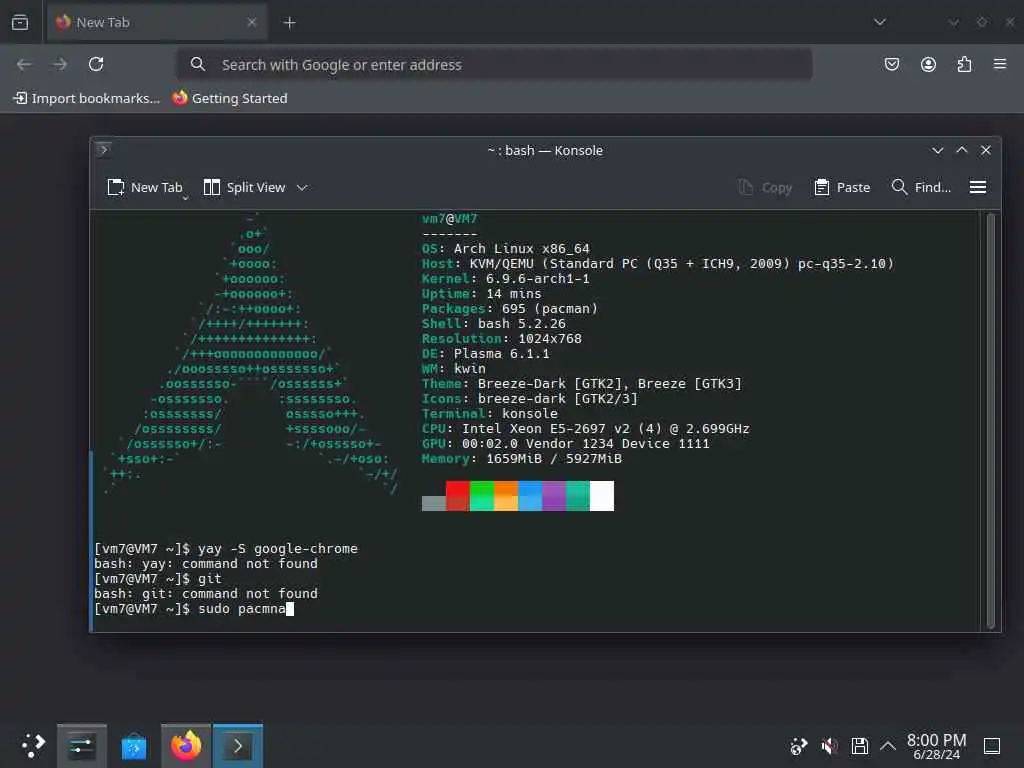
Task: Minimize the Konsole window
Action: coord(938,150)
